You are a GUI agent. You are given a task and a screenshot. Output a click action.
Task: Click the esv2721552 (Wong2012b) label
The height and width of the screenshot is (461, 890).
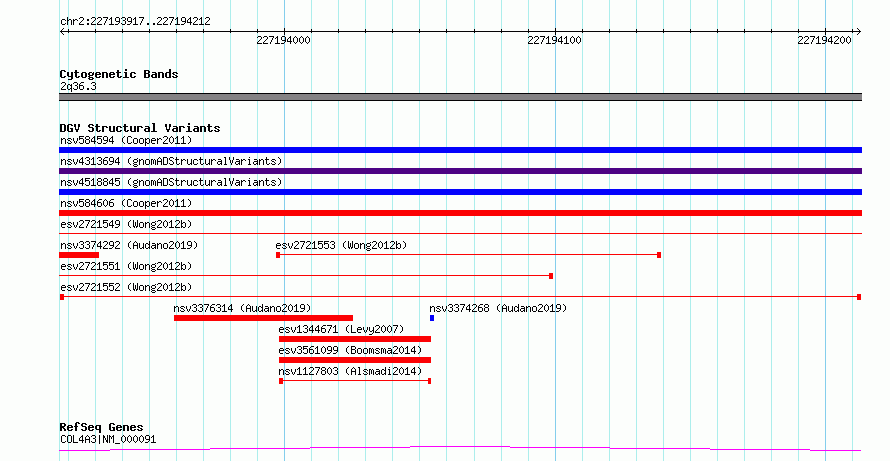click(x=126, y=287)
